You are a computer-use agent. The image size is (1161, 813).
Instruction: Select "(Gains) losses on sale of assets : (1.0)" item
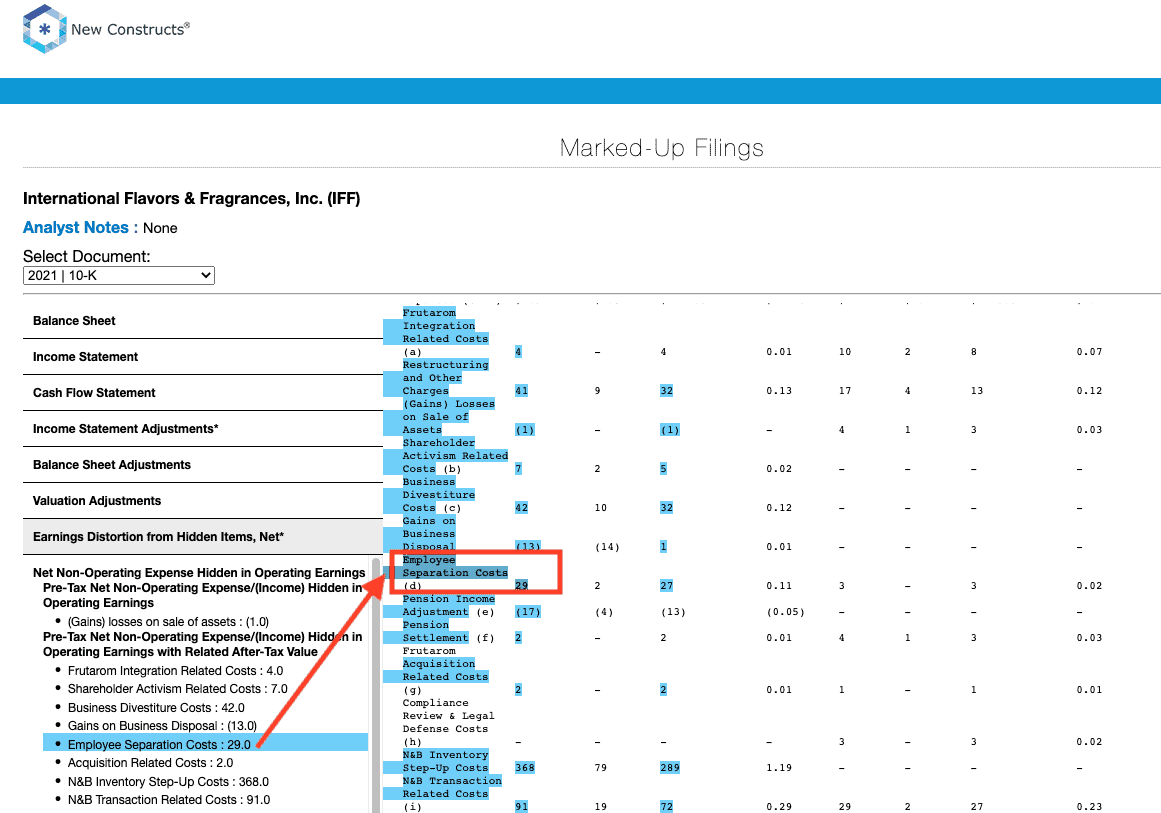pyautogui.click(x=168, y=622)
